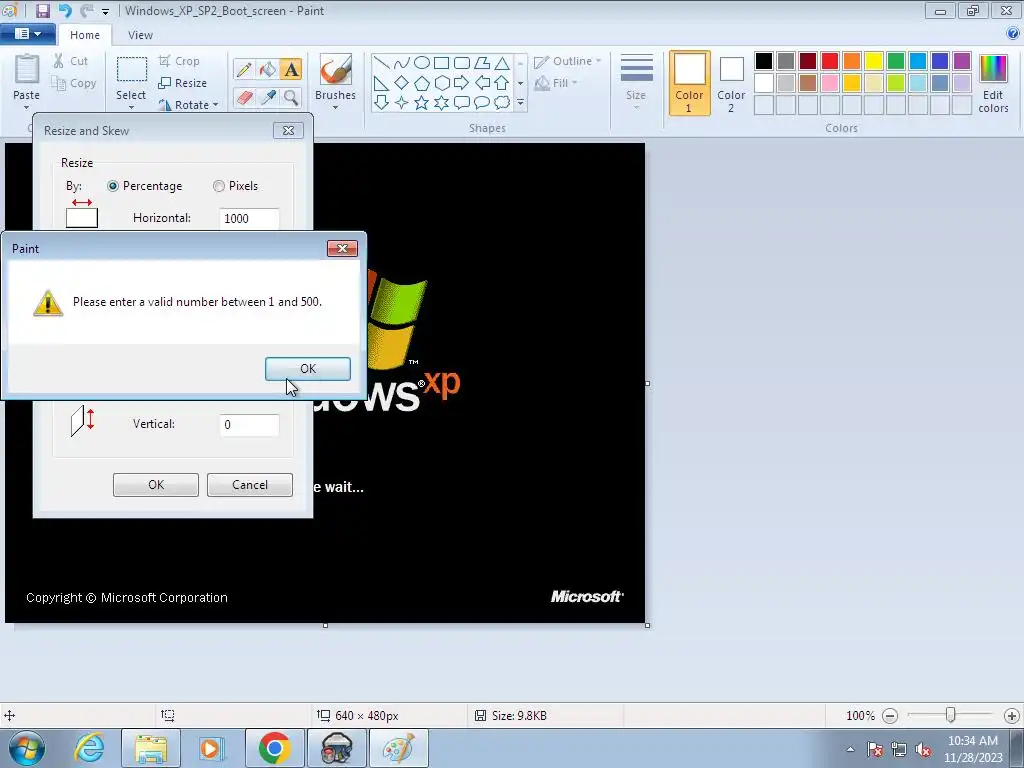Click the Vertical skew input field

(249, 424)
